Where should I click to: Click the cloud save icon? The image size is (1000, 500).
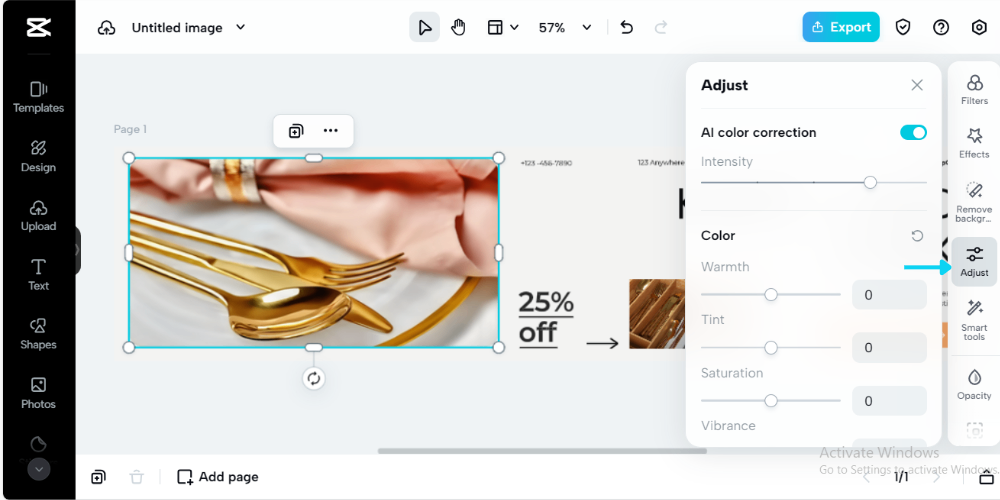106,28
